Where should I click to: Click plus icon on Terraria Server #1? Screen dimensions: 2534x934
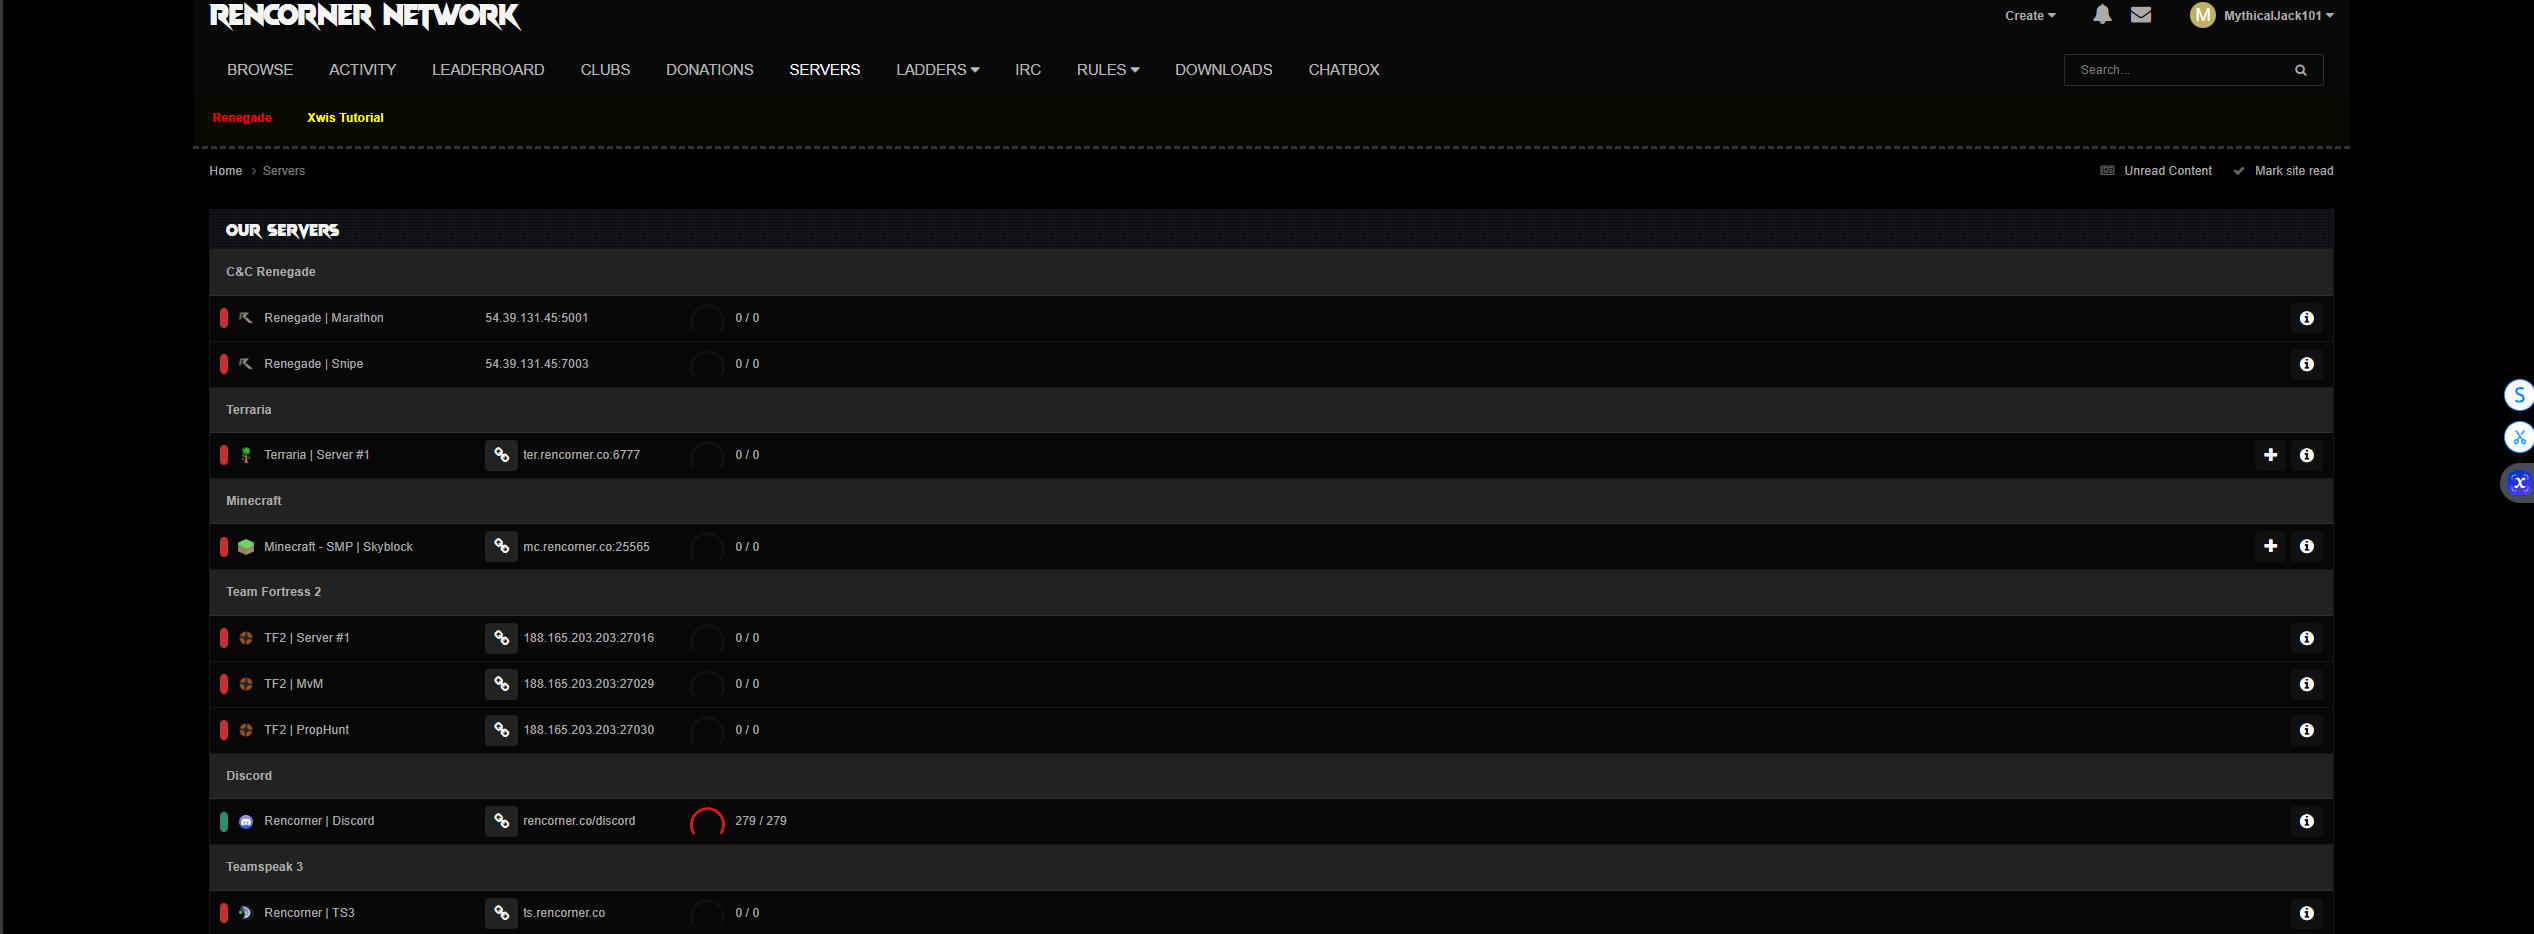click(x=2270, y=455)
